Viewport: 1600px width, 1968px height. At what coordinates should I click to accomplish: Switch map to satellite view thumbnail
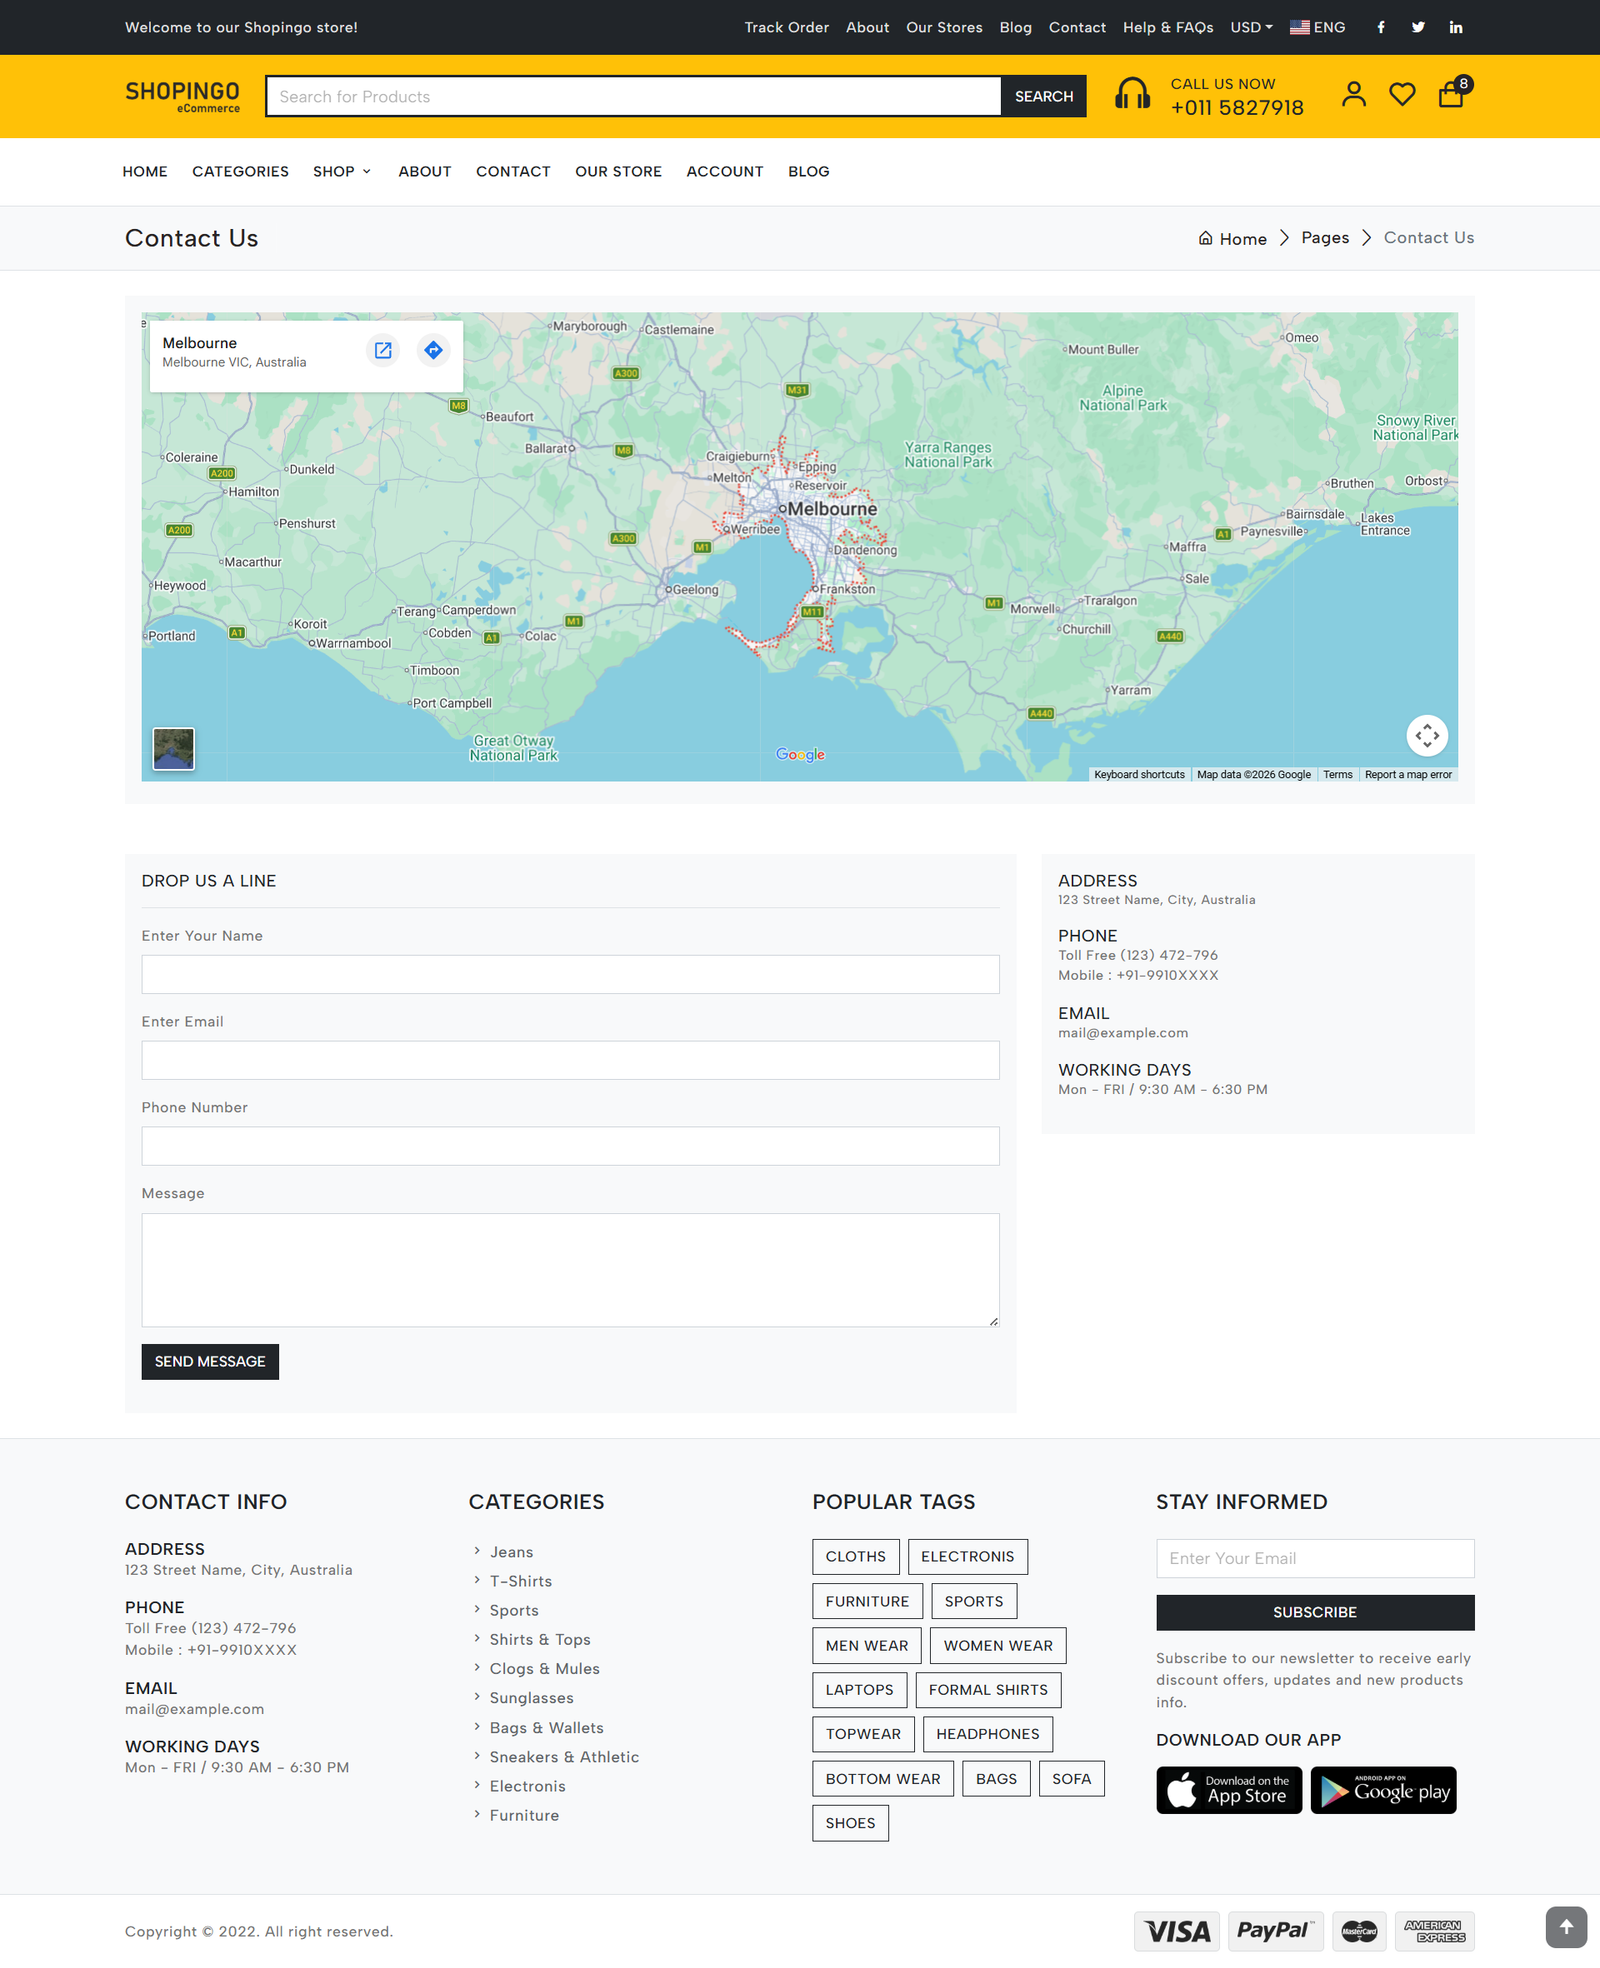coord(174,748)
